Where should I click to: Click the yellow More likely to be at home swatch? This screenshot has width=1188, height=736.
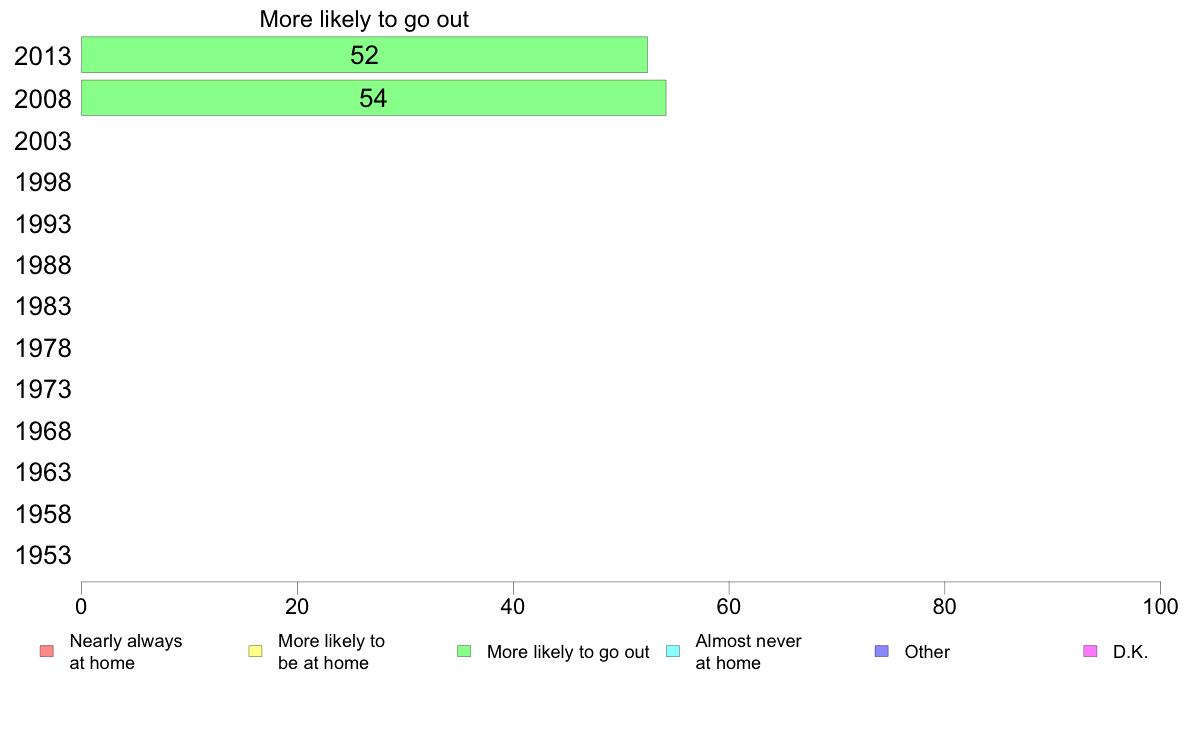pyautogui.click(x=255, y=651)
